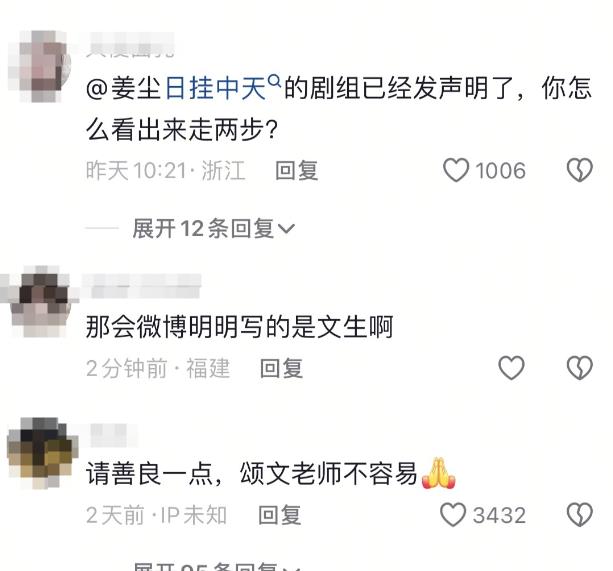The image size is (613, 571).
Task: Dislike the 颂文老师 comment with broken heart
Action: click(580, 515)
